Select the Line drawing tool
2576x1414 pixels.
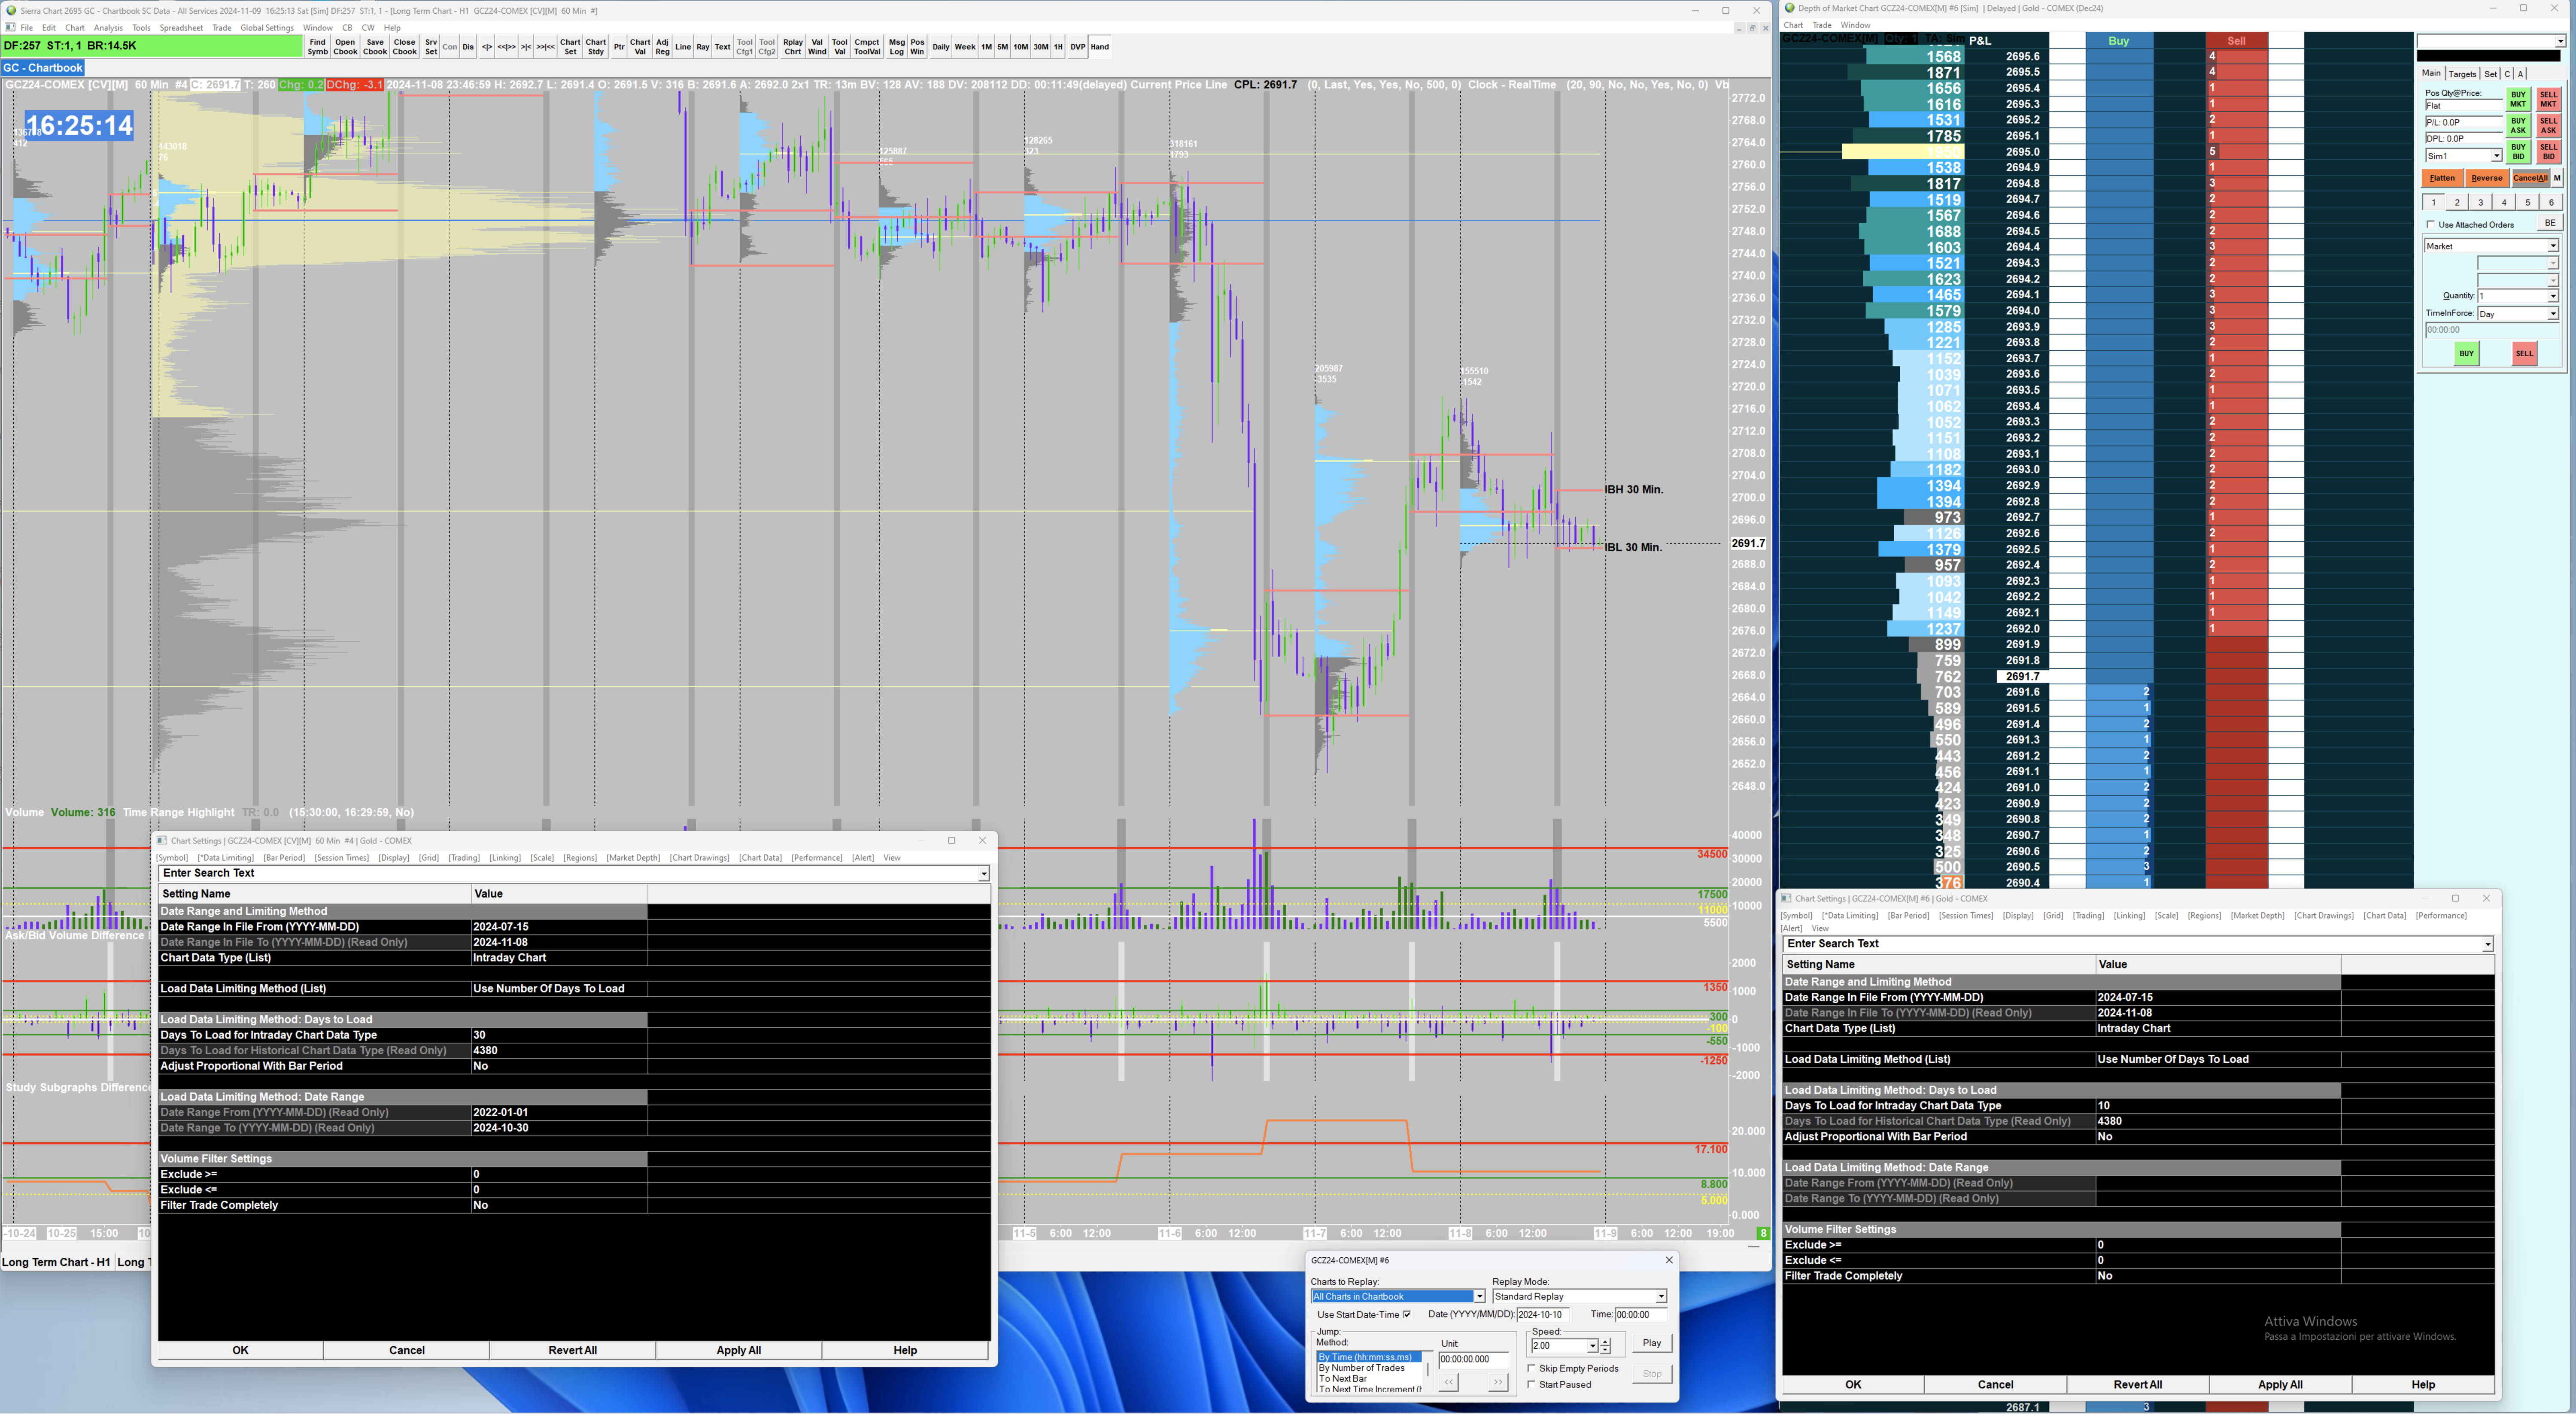tap(683, 47)
